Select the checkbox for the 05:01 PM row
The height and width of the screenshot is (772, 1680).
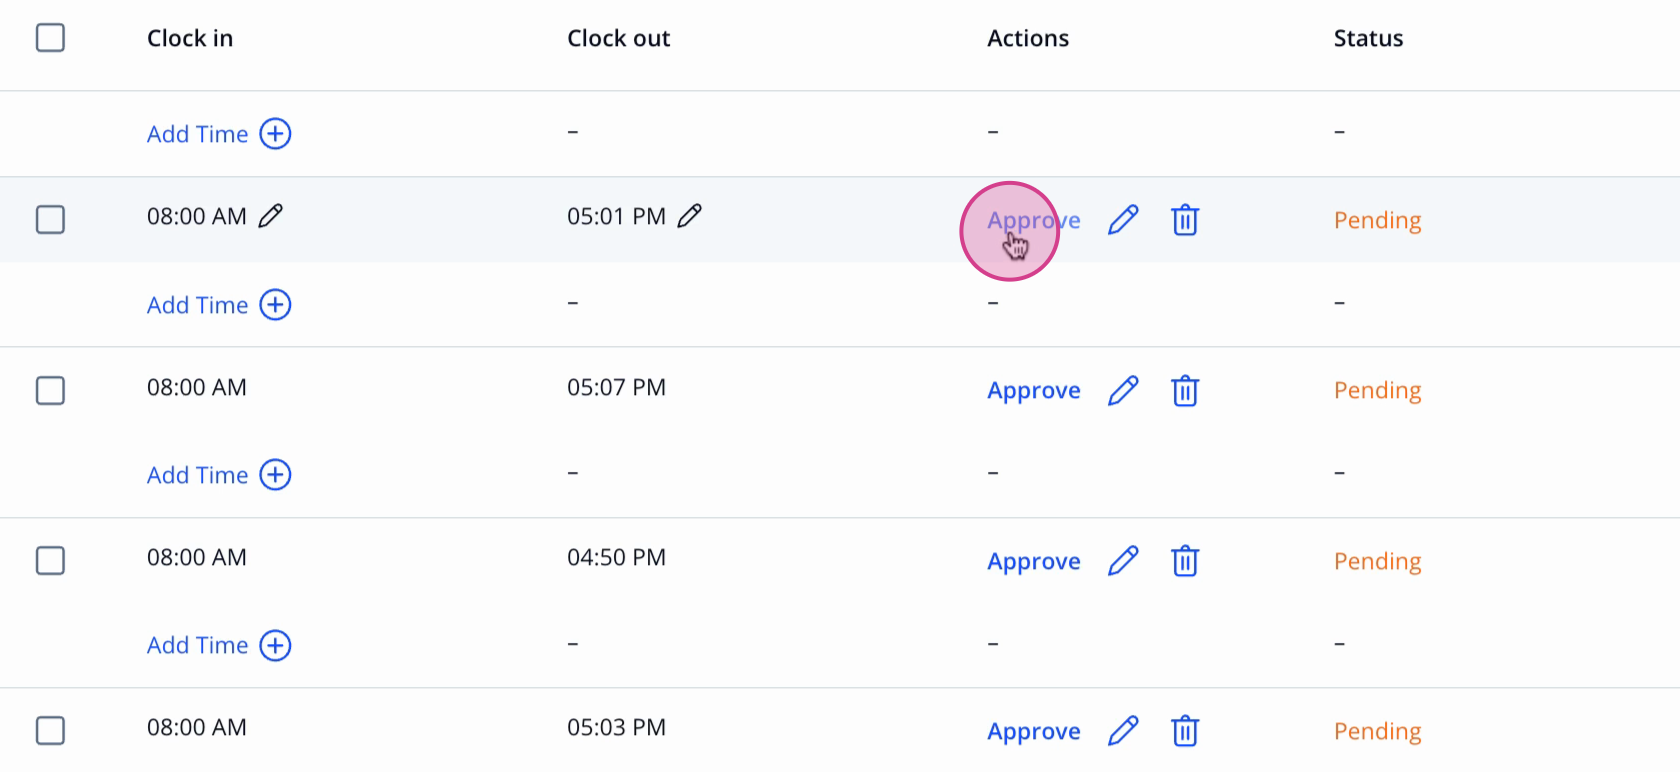click(50, 219)
